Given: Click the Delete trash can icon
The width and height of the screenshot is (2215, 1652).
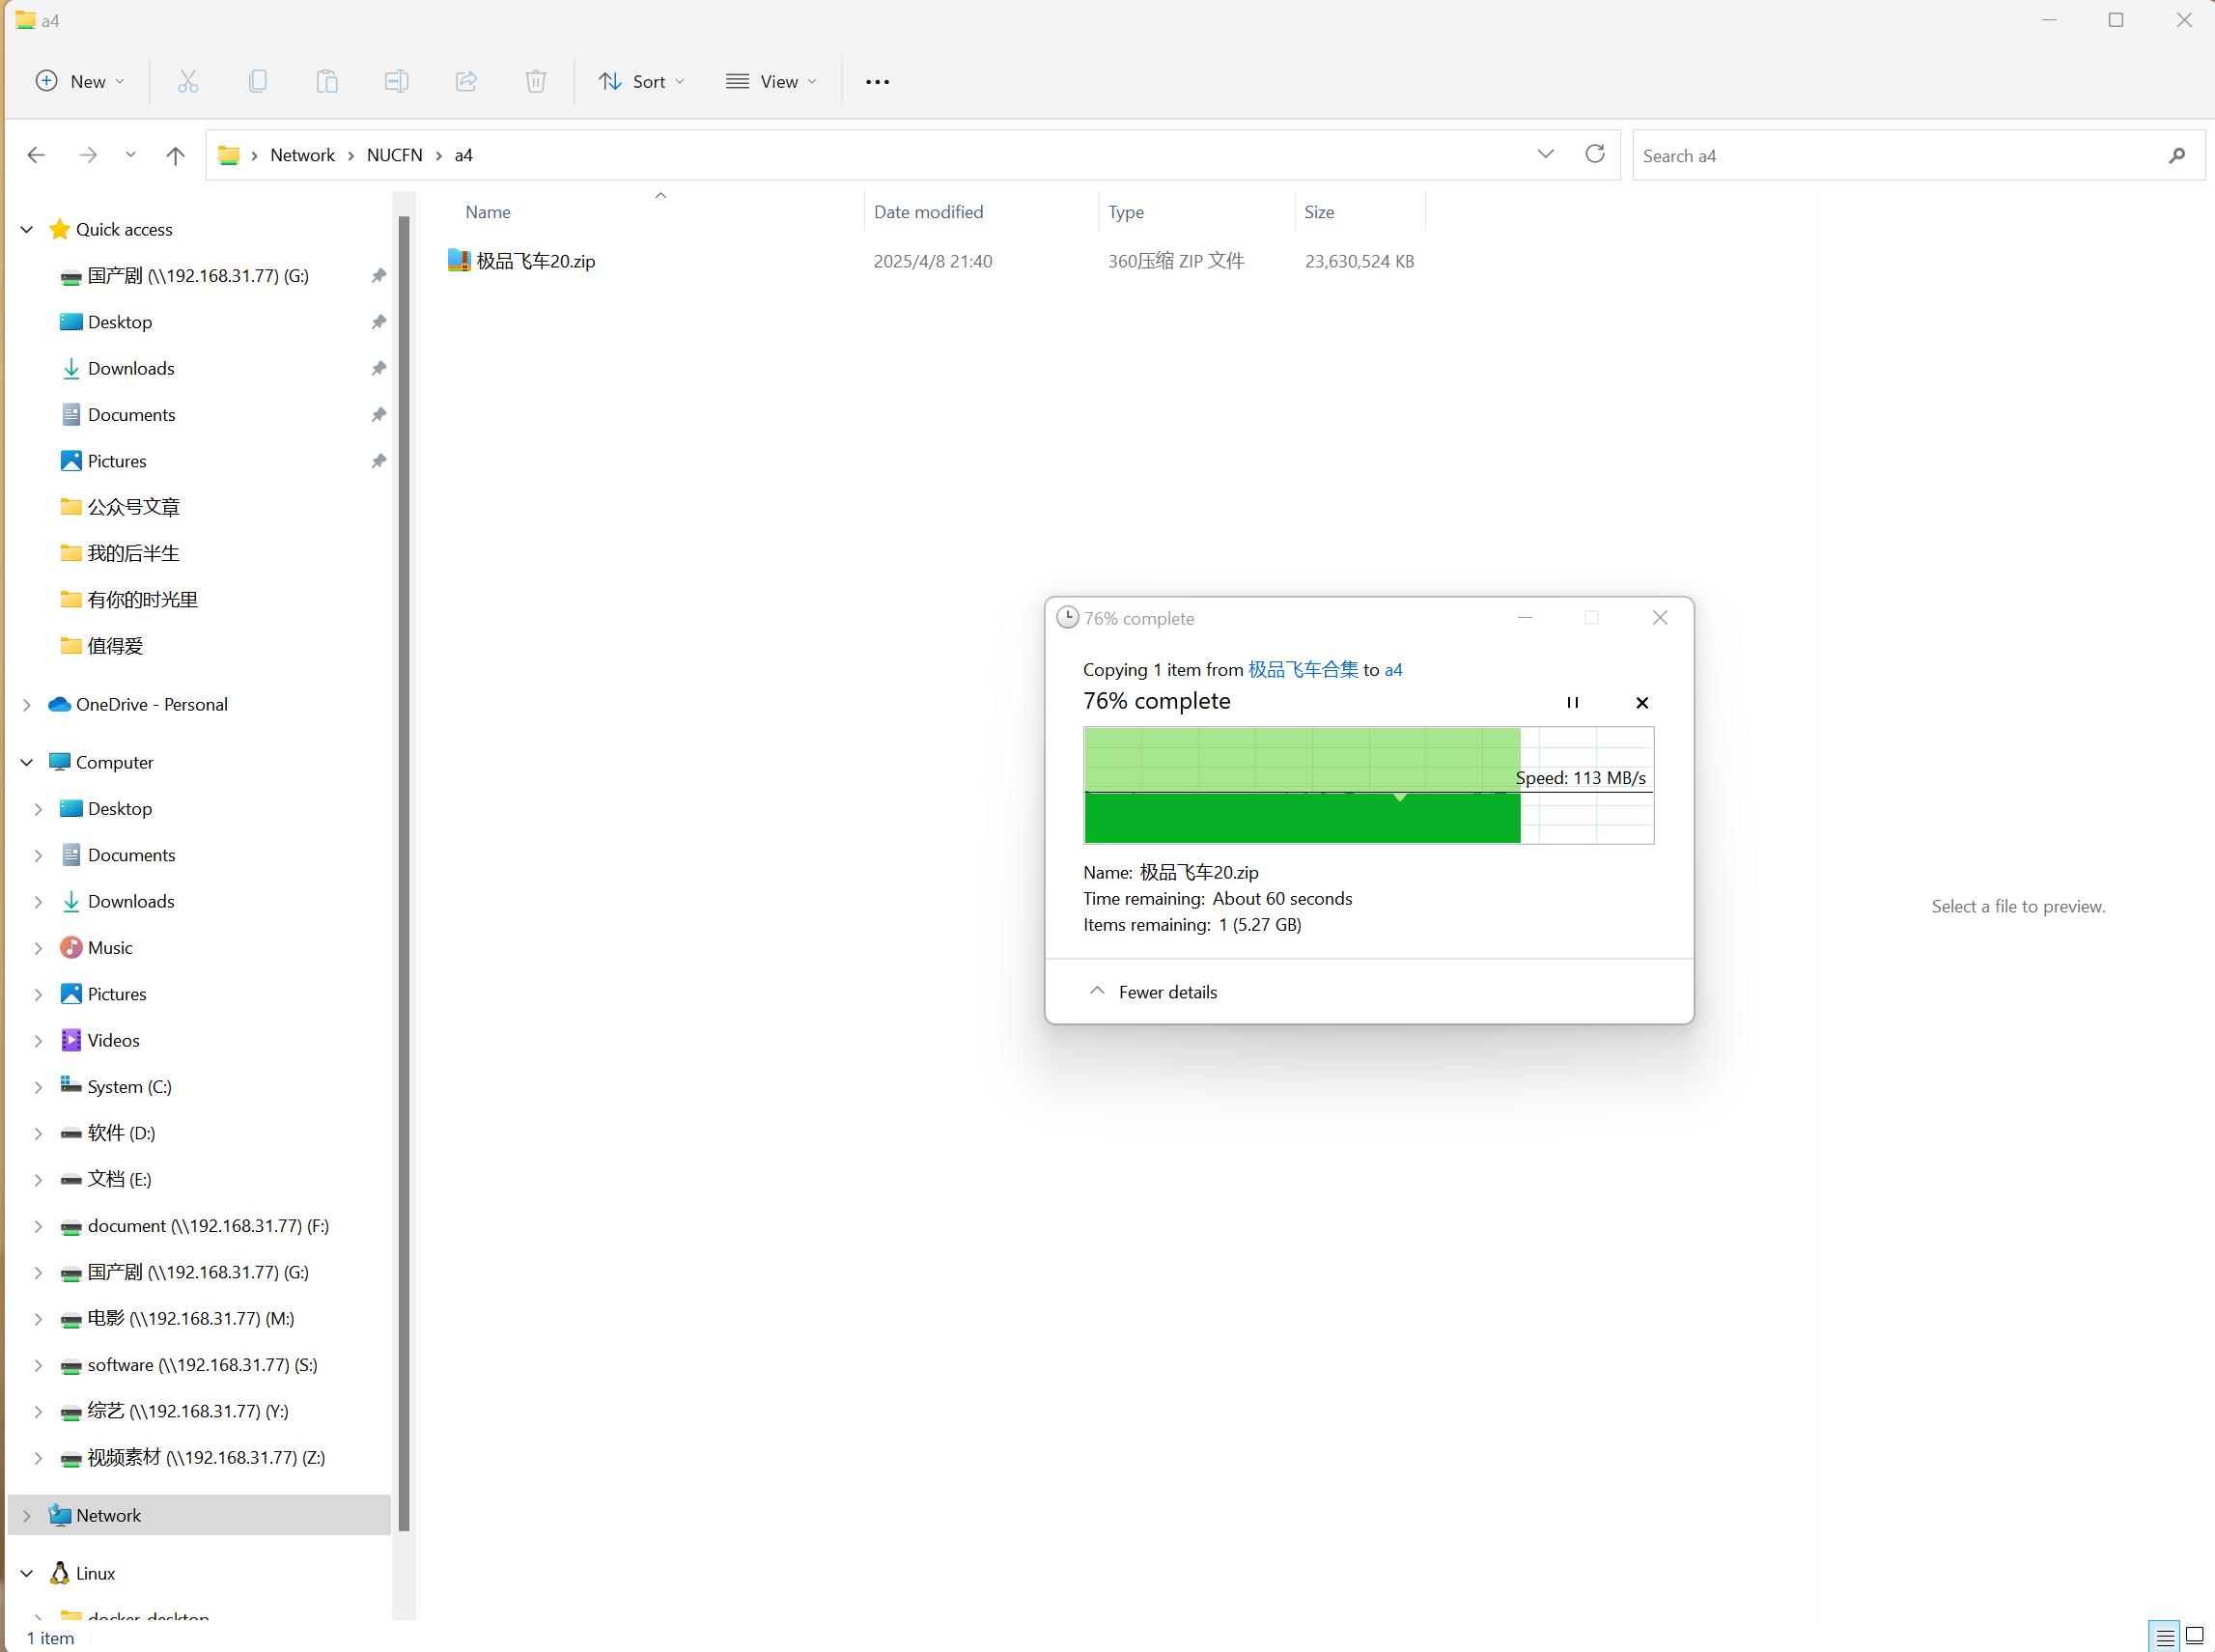Looking at the screenshot, I should (536, 81).
